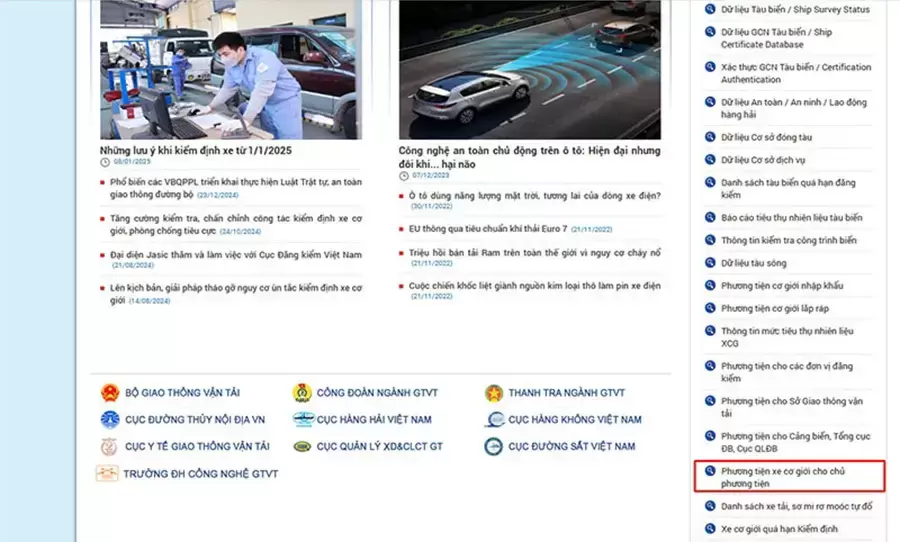Click the Cục Đường Sắt Việt Nam logo icon
Viewport: 900px width, 542px height.
coord(494,447)
